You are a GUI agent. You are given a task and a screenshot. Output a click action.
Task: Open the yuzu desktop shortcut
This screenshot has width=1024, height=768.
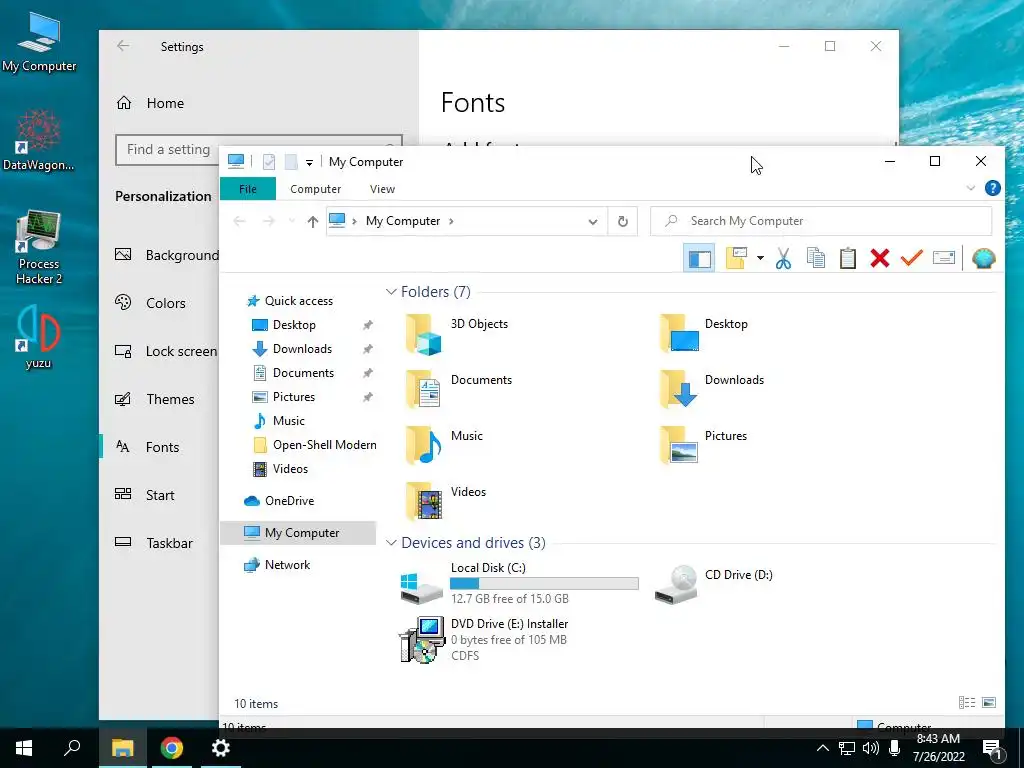[x=38, y=338]
